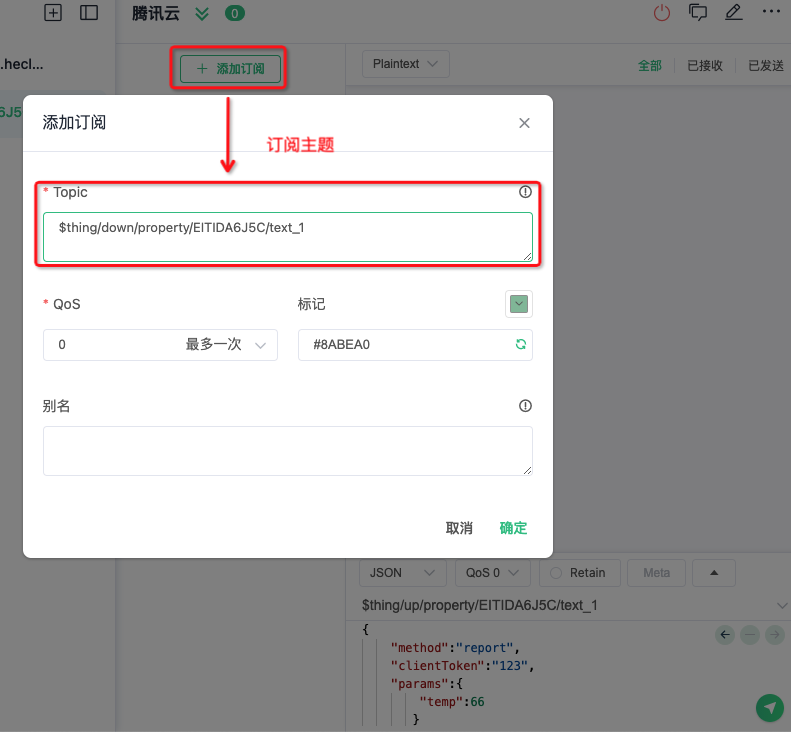This screenshot has width=791, height=732.
Task: Click the green send message icon
Action: point(769,708)
